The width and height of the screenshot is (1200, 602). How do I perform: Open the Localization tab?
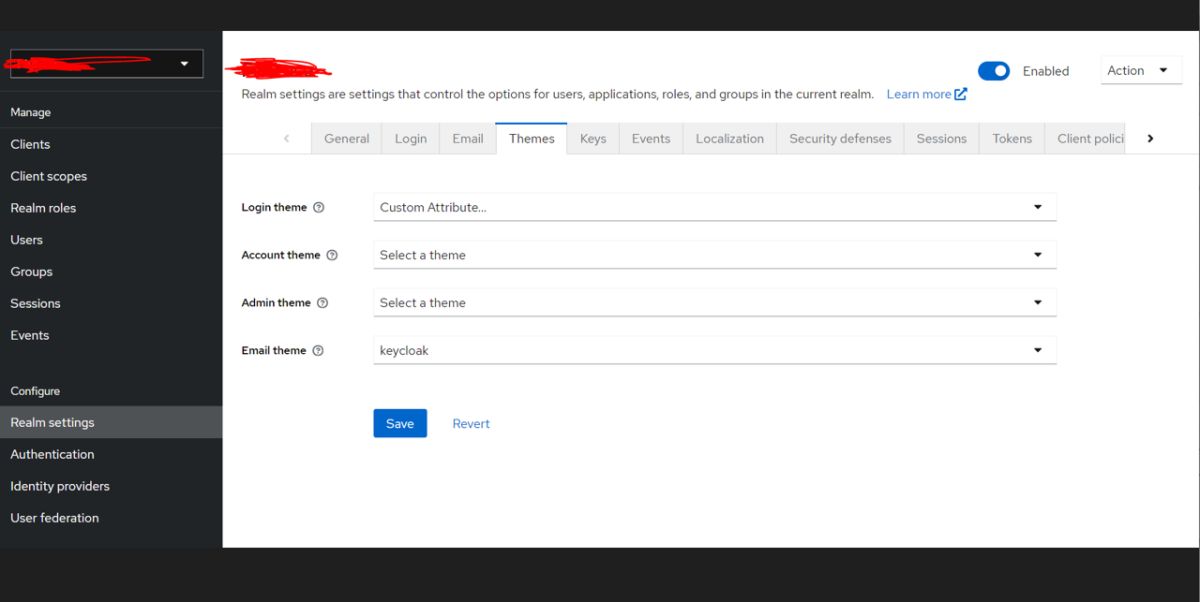click(x=730, y=139)
